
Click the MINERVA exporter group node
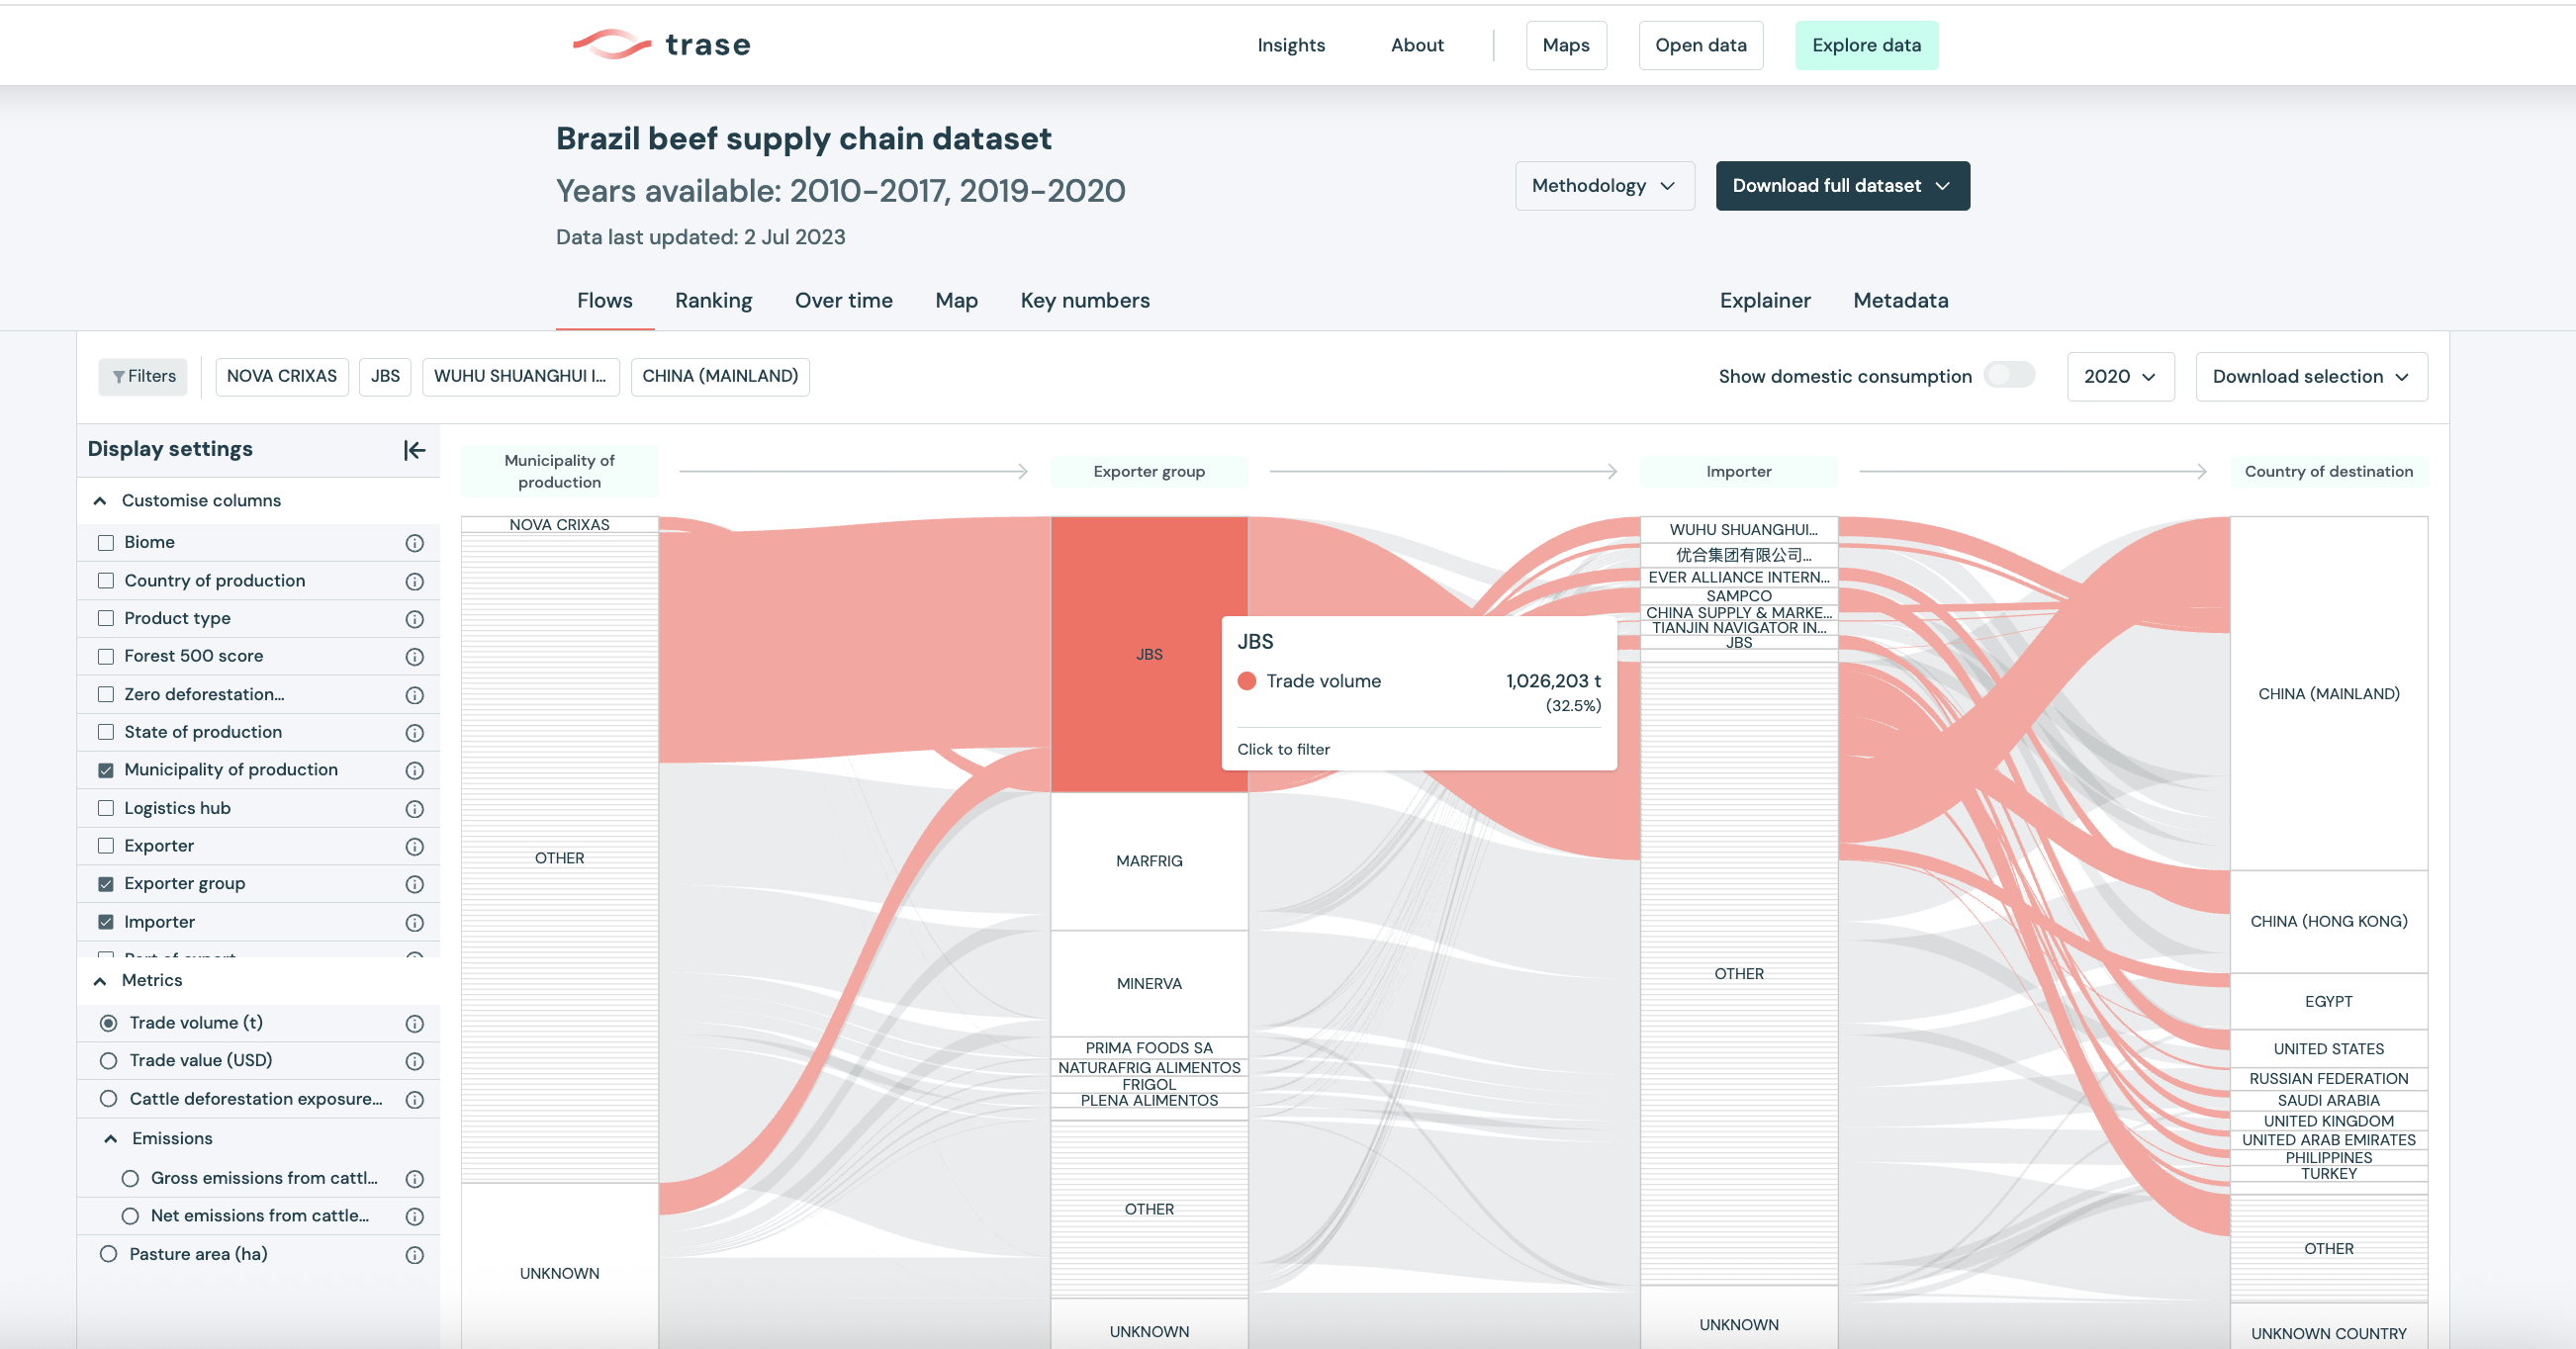click(x=1149, y=984)
